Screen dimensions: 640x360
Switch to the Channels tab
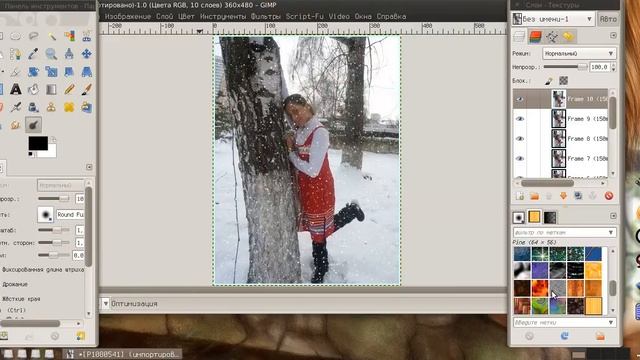point(536,37)
